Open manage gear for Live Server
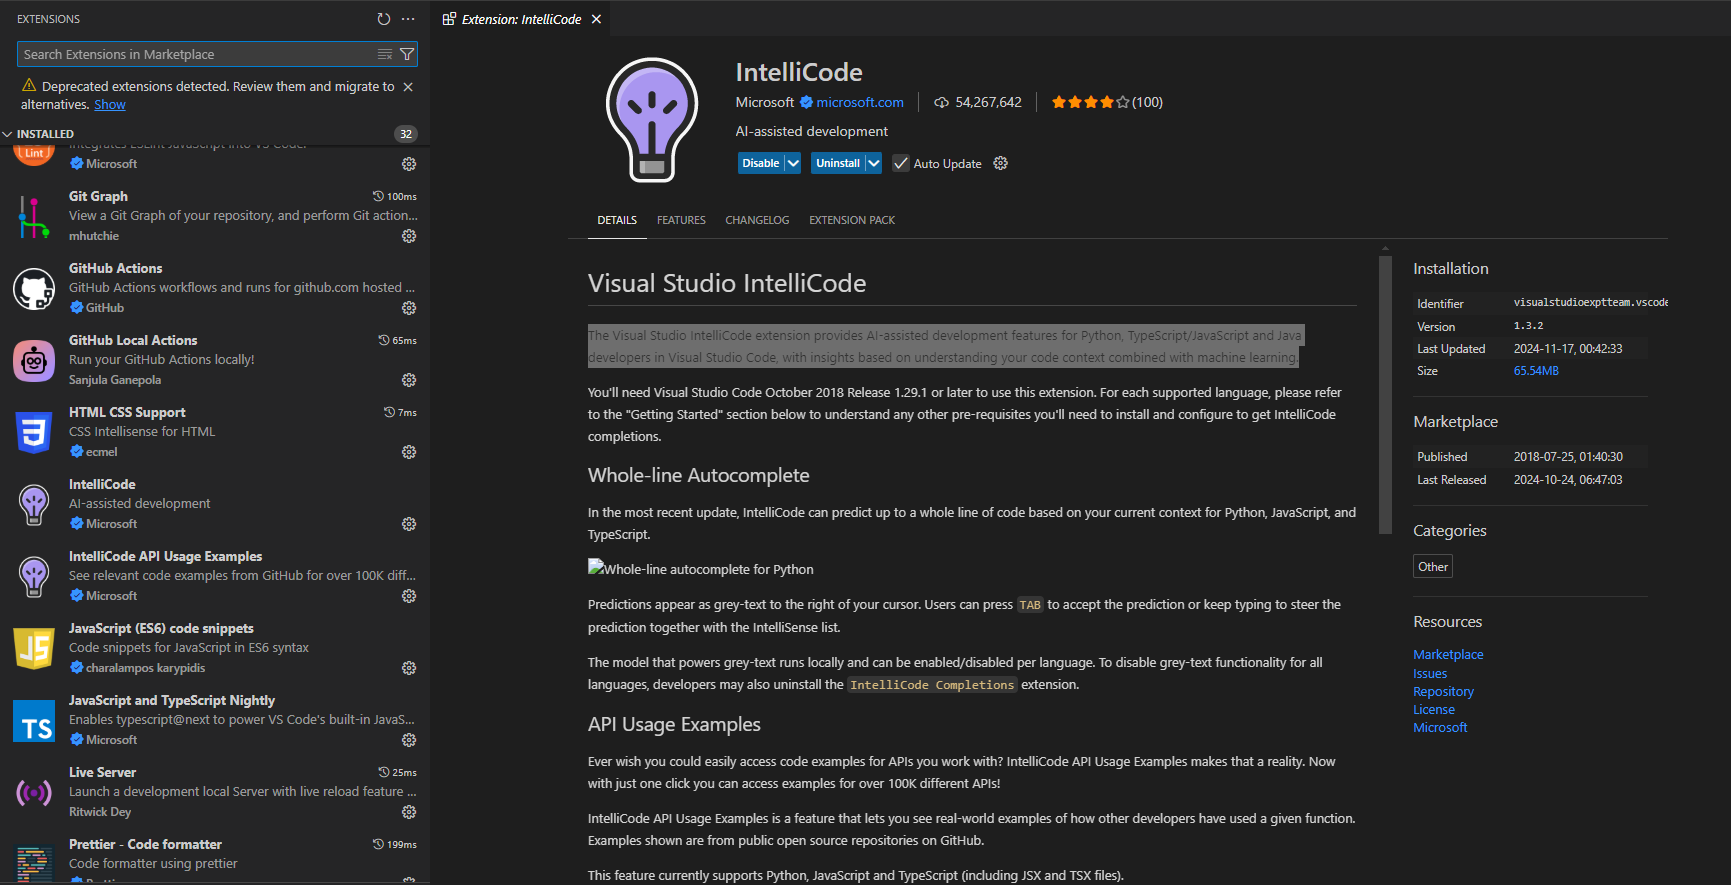Viewport: 1731px width, 885px height. pos(409,812)
